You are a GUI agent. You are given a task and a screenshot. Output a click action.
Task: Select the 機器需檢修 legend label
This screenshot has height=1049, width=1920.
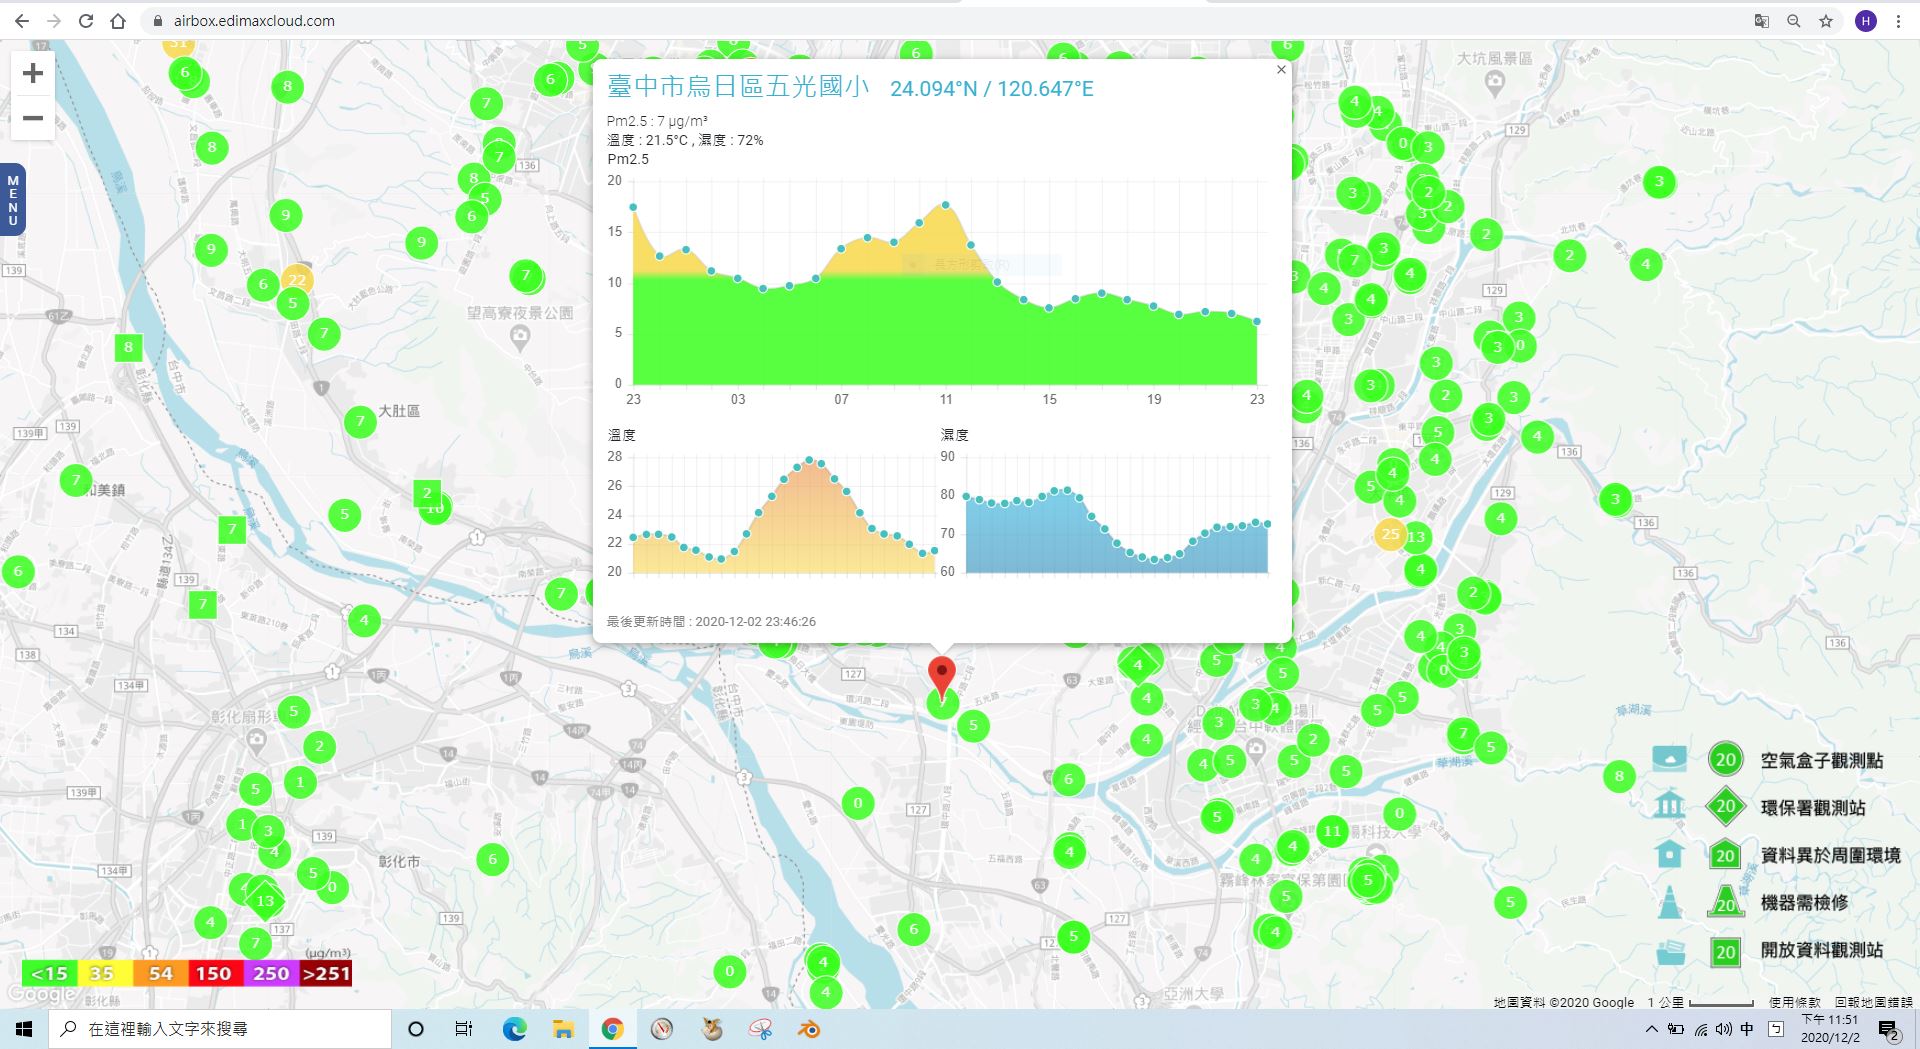pos(1803,903)
